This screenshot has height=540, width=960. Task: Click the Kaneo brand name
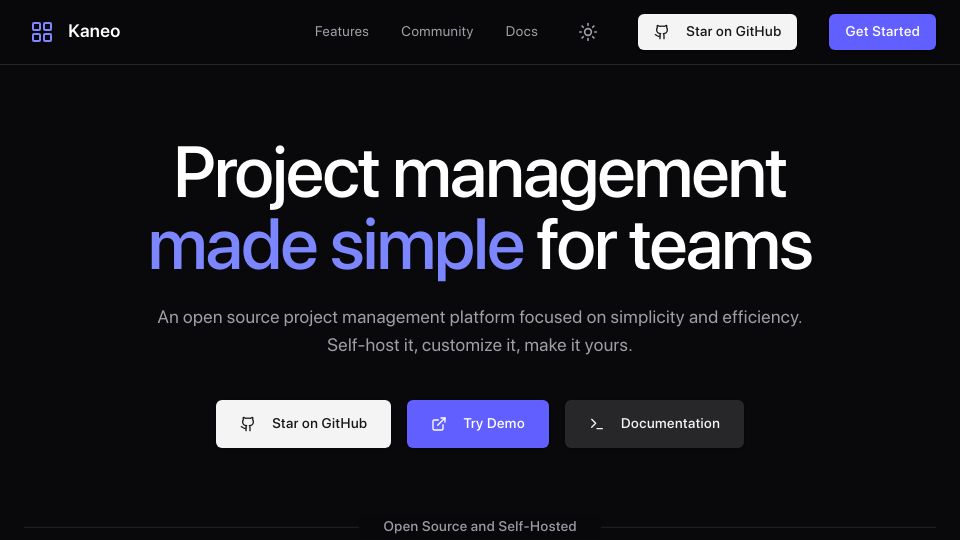(94, 31)
